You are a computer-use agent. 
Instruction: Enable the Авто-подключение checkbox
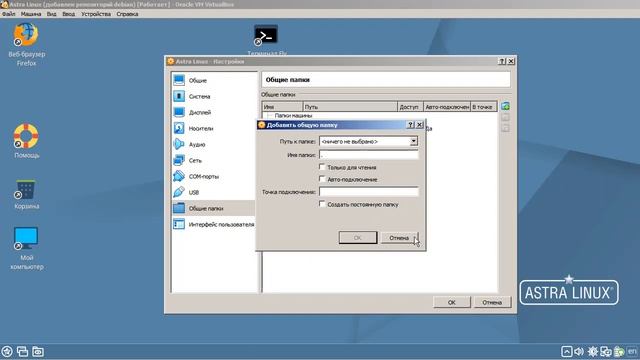(322, 179)
